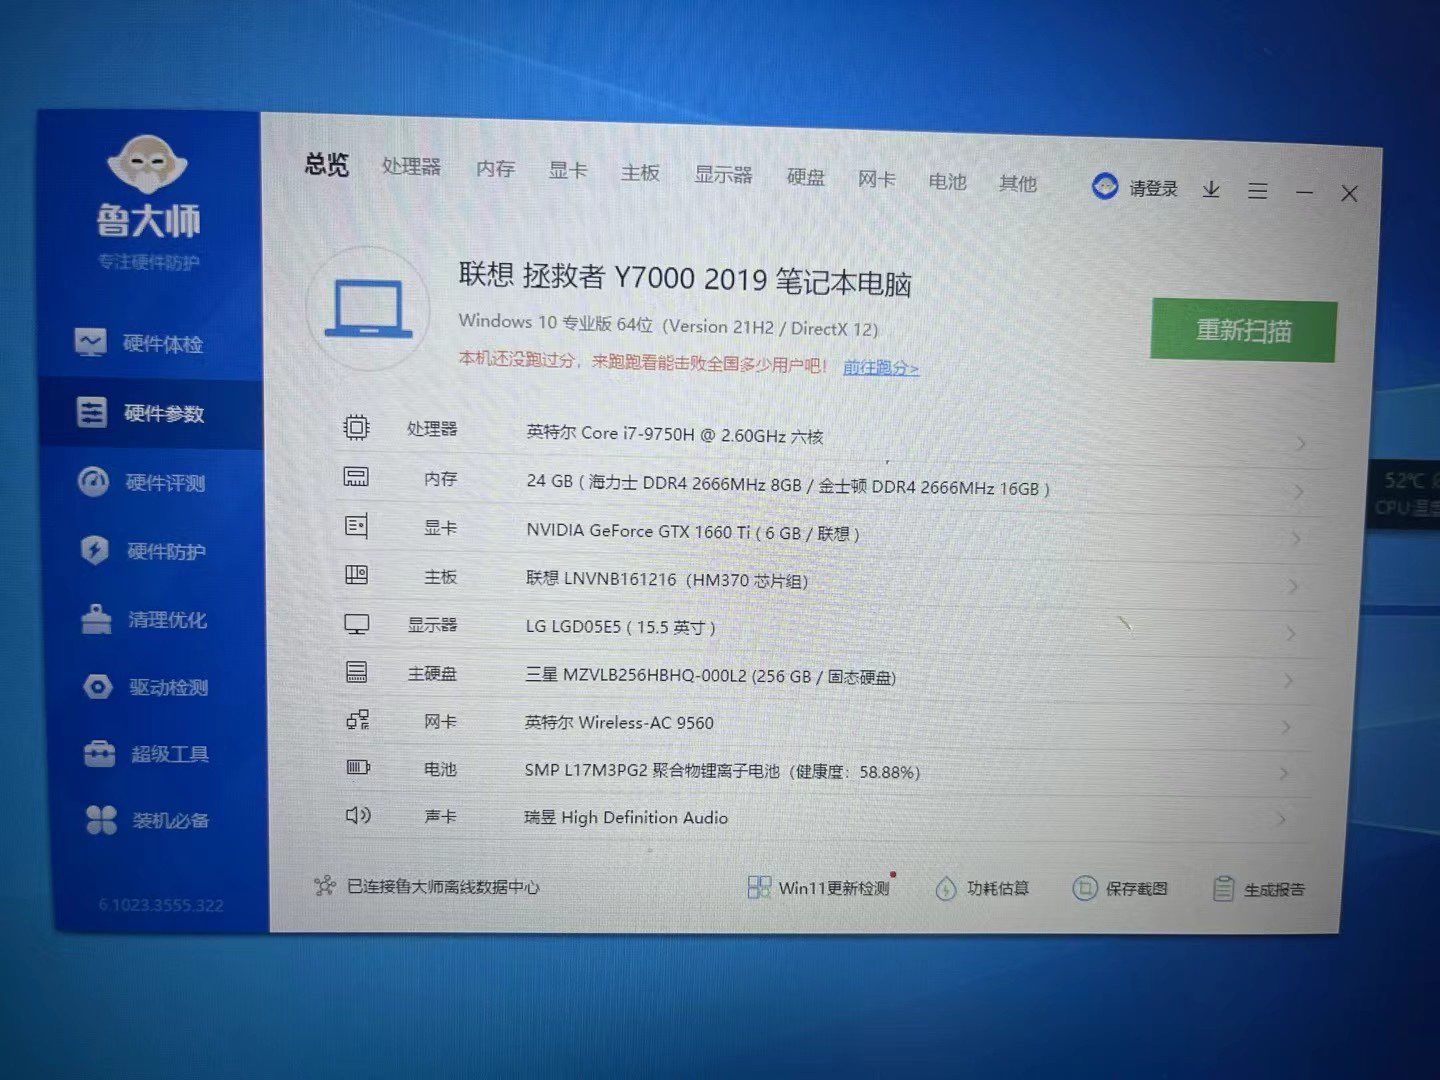This screenshot has width=1440, height=1080.
Task: Open the hamburger main menu icon
Action: coord(1258,190)
